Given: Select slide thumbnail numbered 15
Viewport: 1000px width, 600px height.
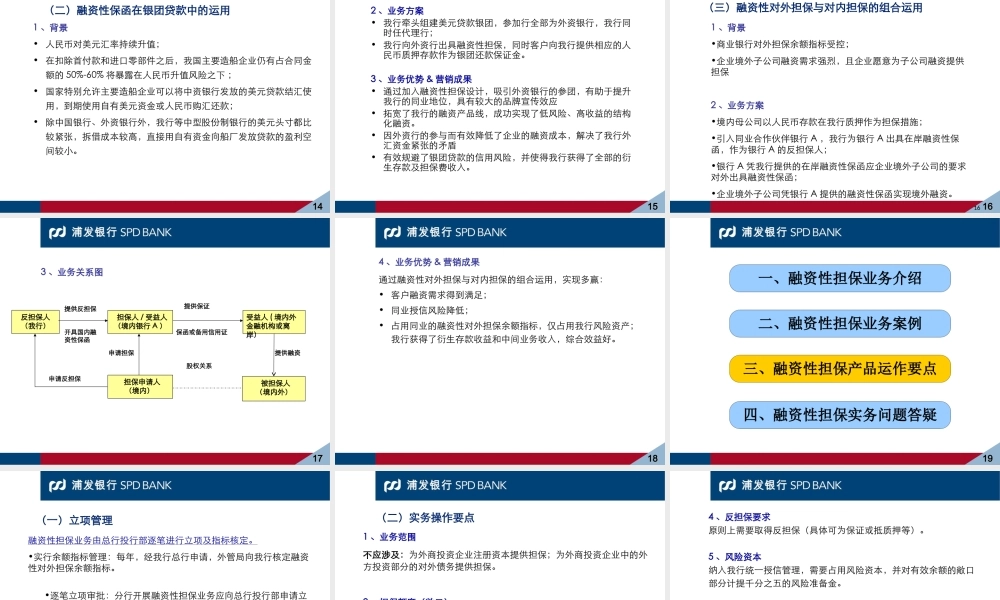Looking at the screenshot, I should pyautogui.click(x=500, y=106).
